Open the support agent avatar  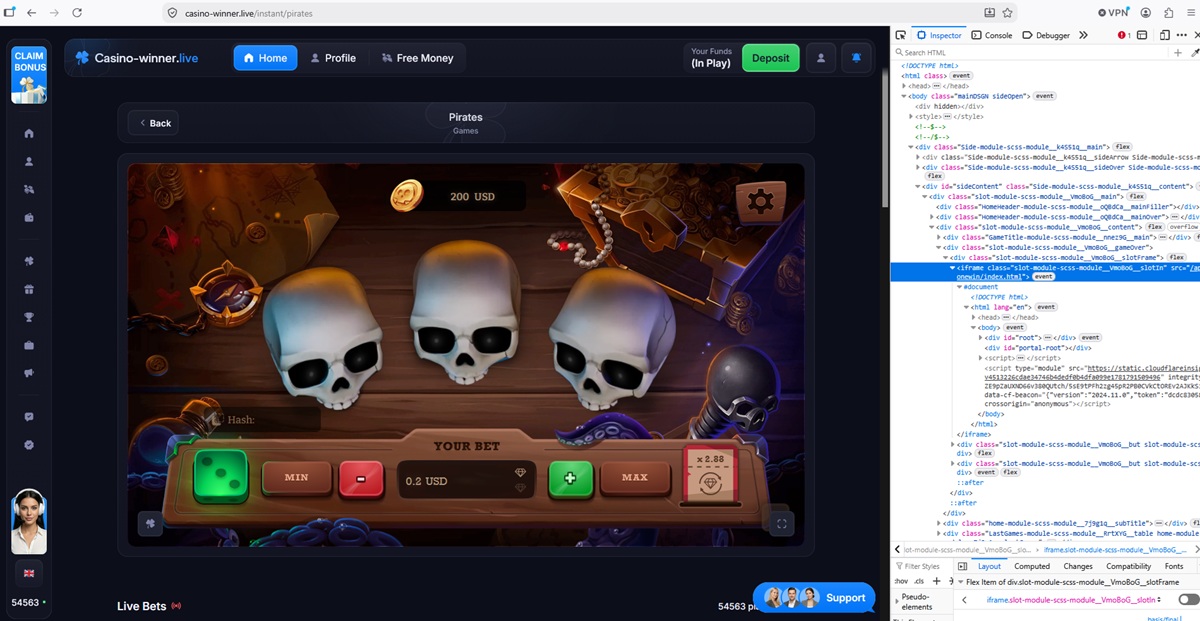[29, 521]
